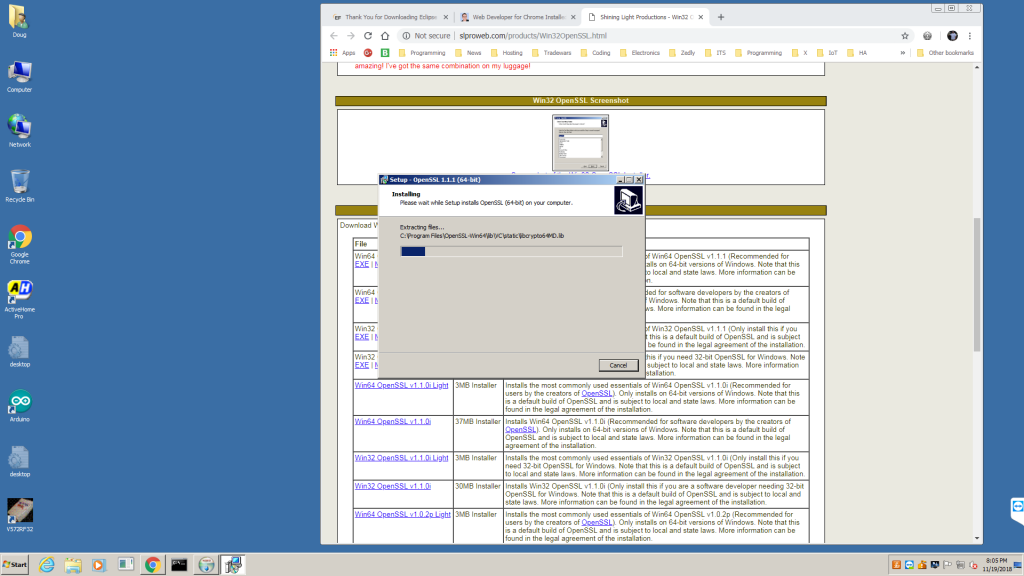Go back using Chrome's back arrow
This screenshot has height=576, width=1024.
click(x=334, y=36)
